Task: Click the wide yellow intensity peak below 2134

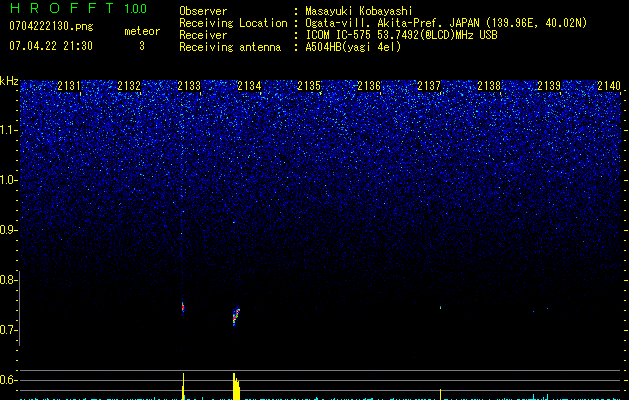Action: pos(236,386)
